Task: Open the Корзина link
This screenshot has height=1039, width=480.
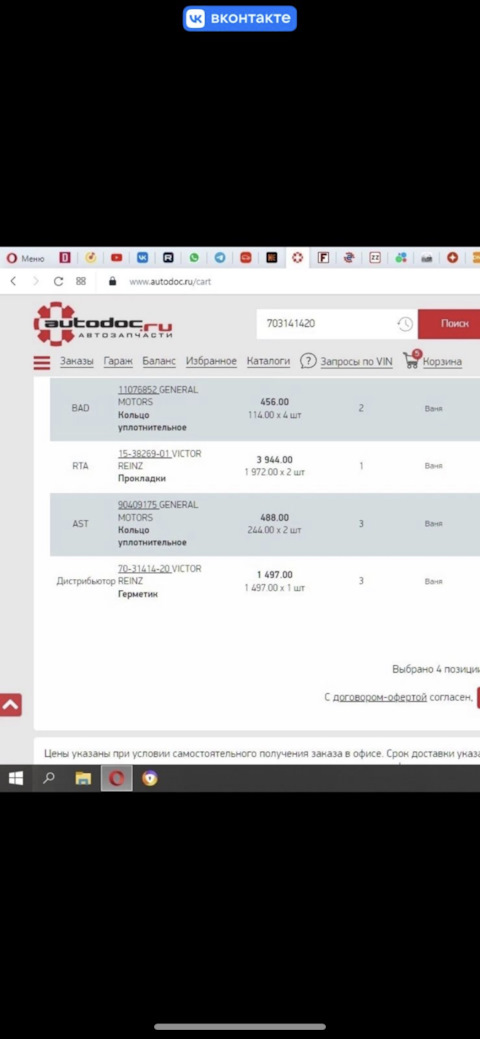Action: click(442, 362)
